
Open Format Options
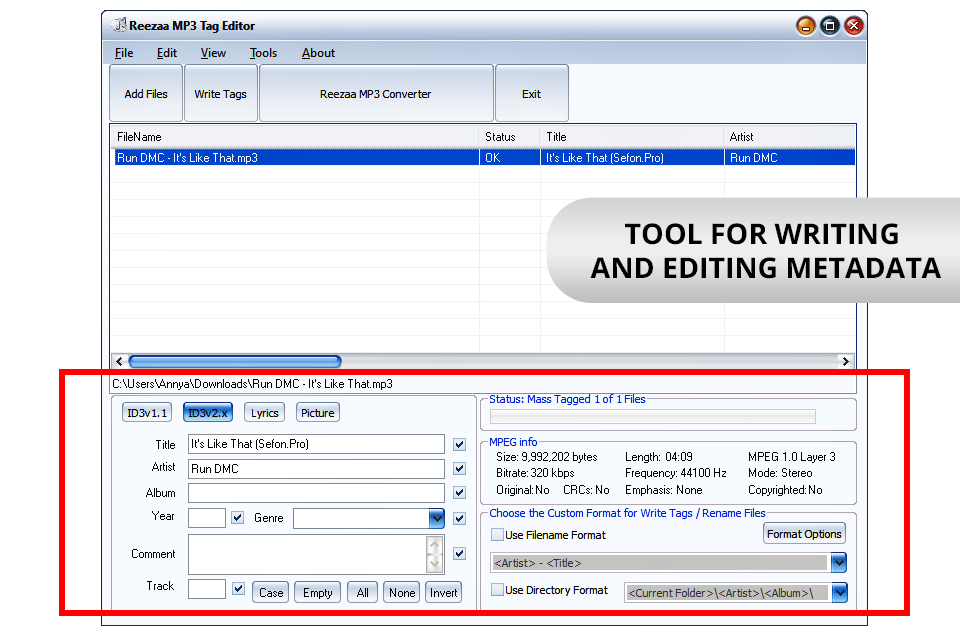click(804, 534)
